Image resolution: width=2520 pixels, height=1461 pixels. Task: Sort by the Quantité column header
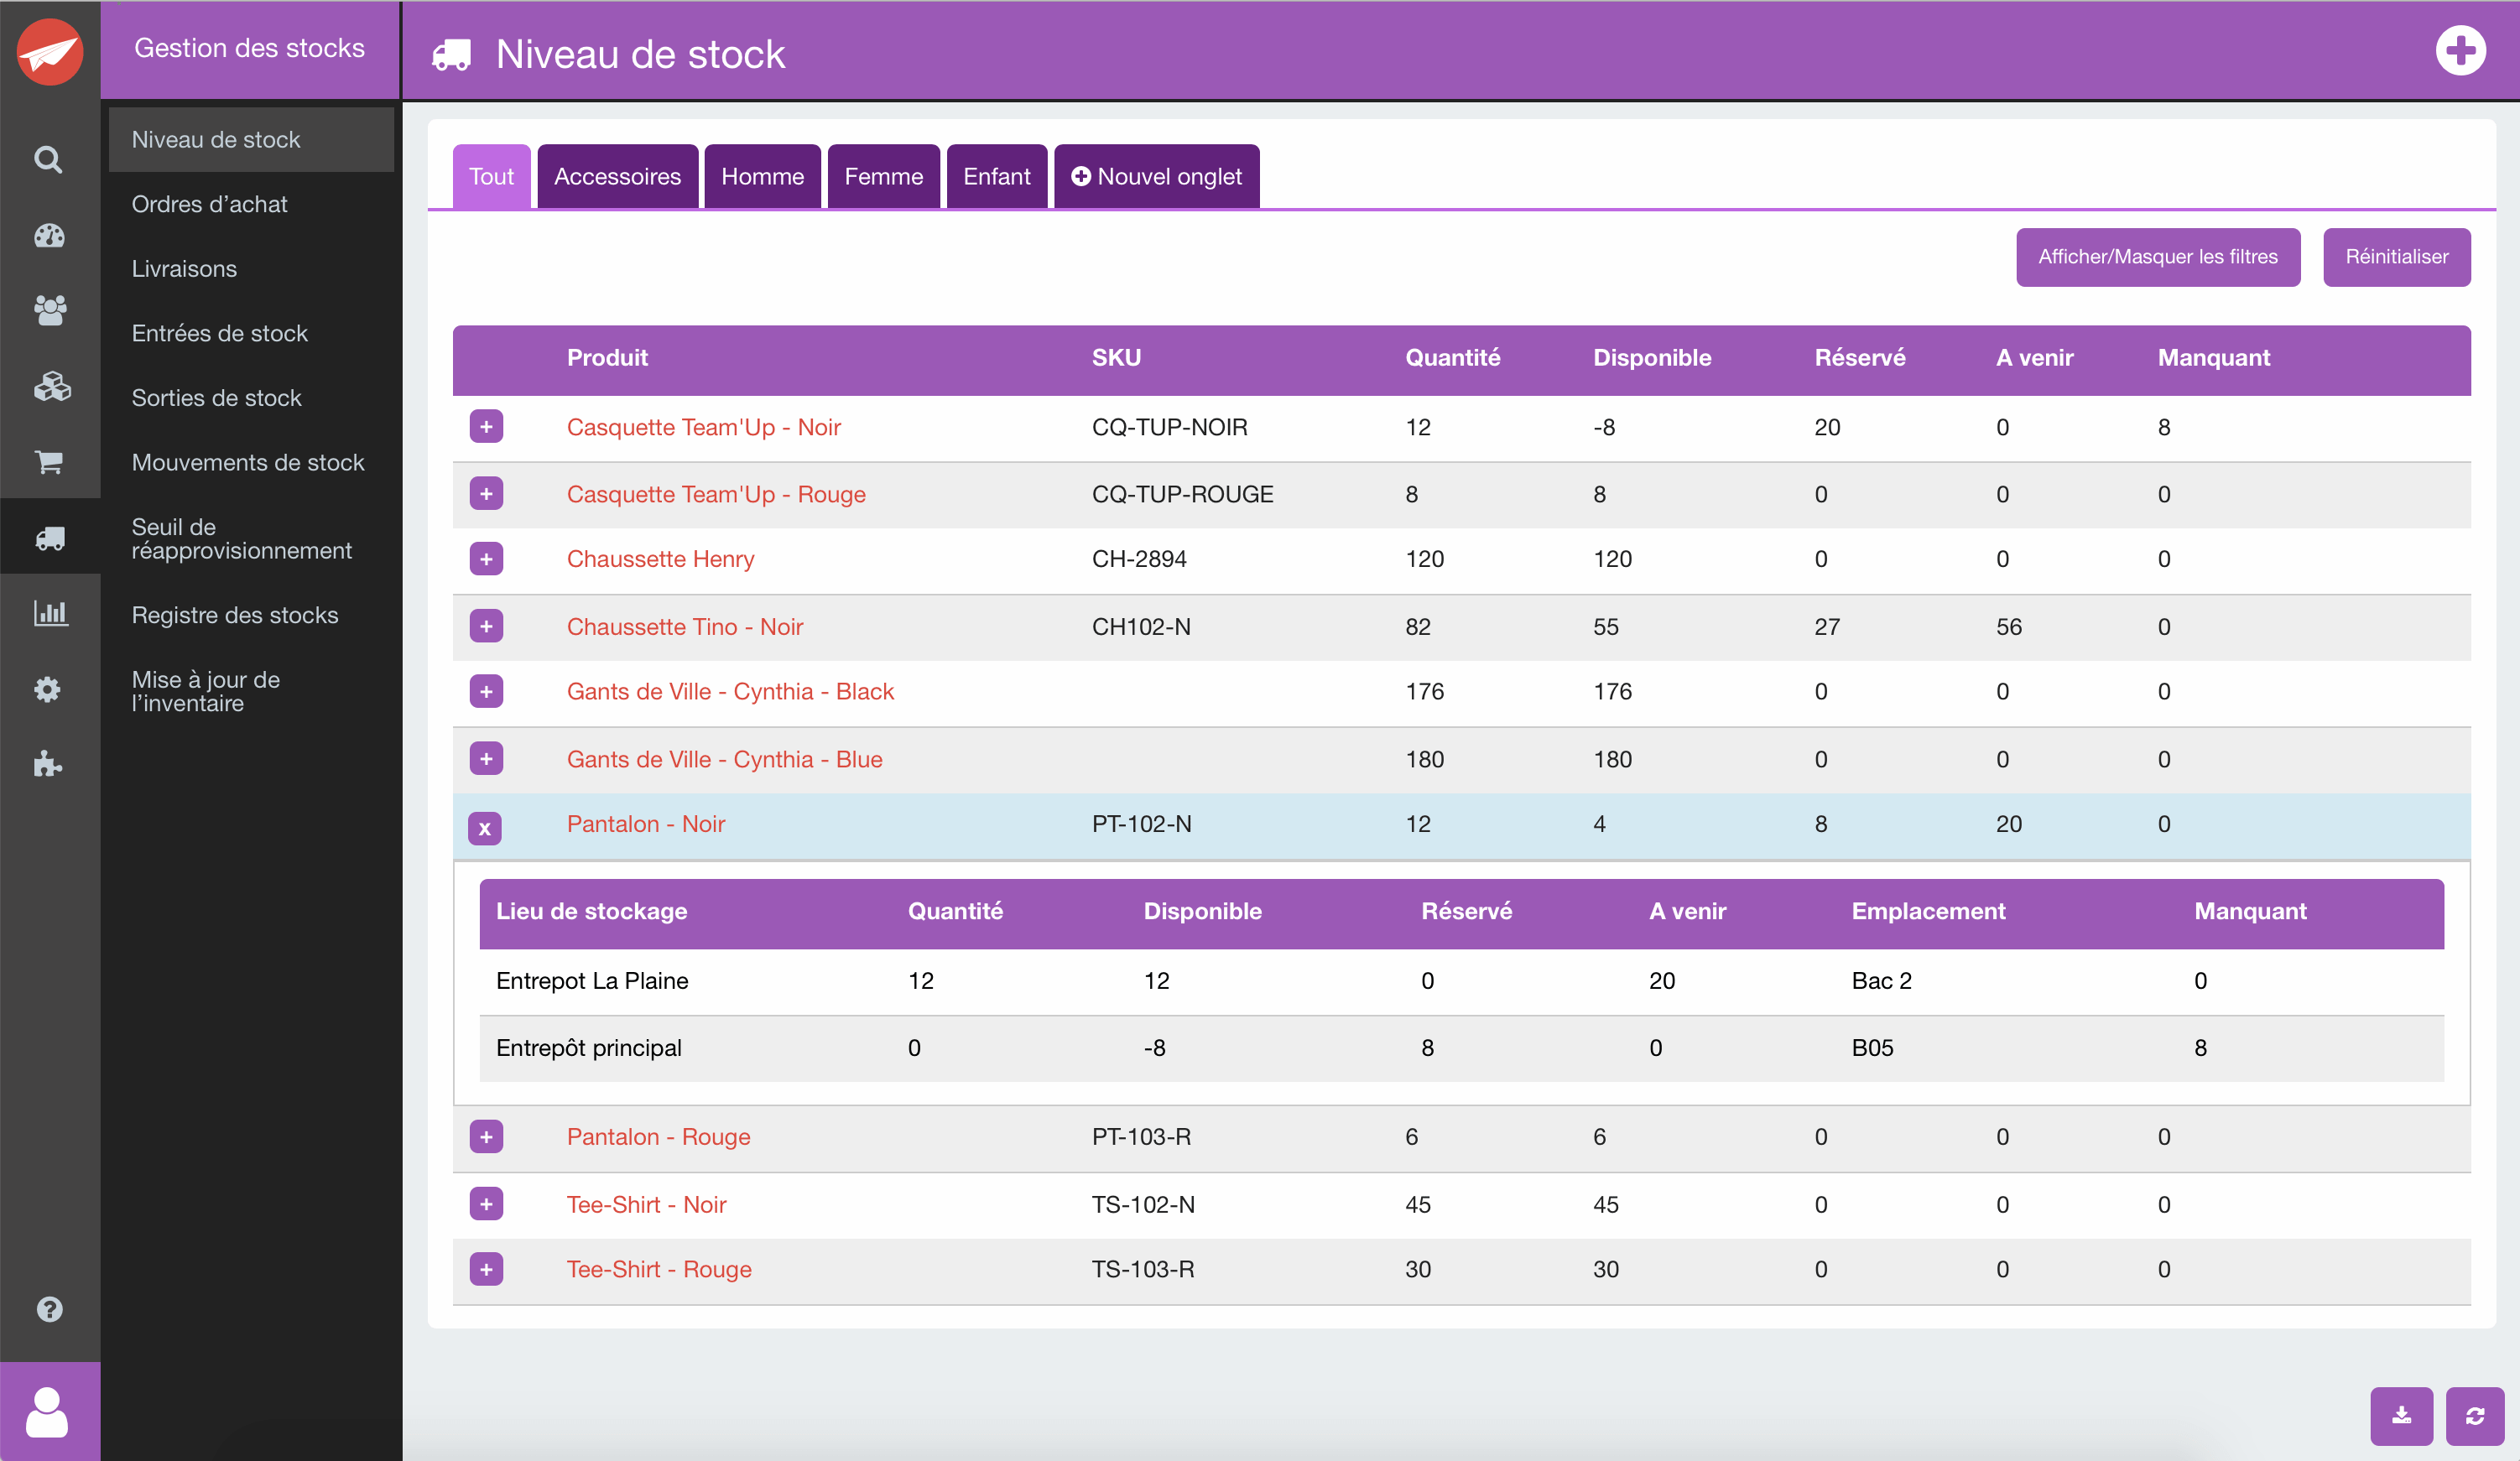click(x=1452, y=358)
